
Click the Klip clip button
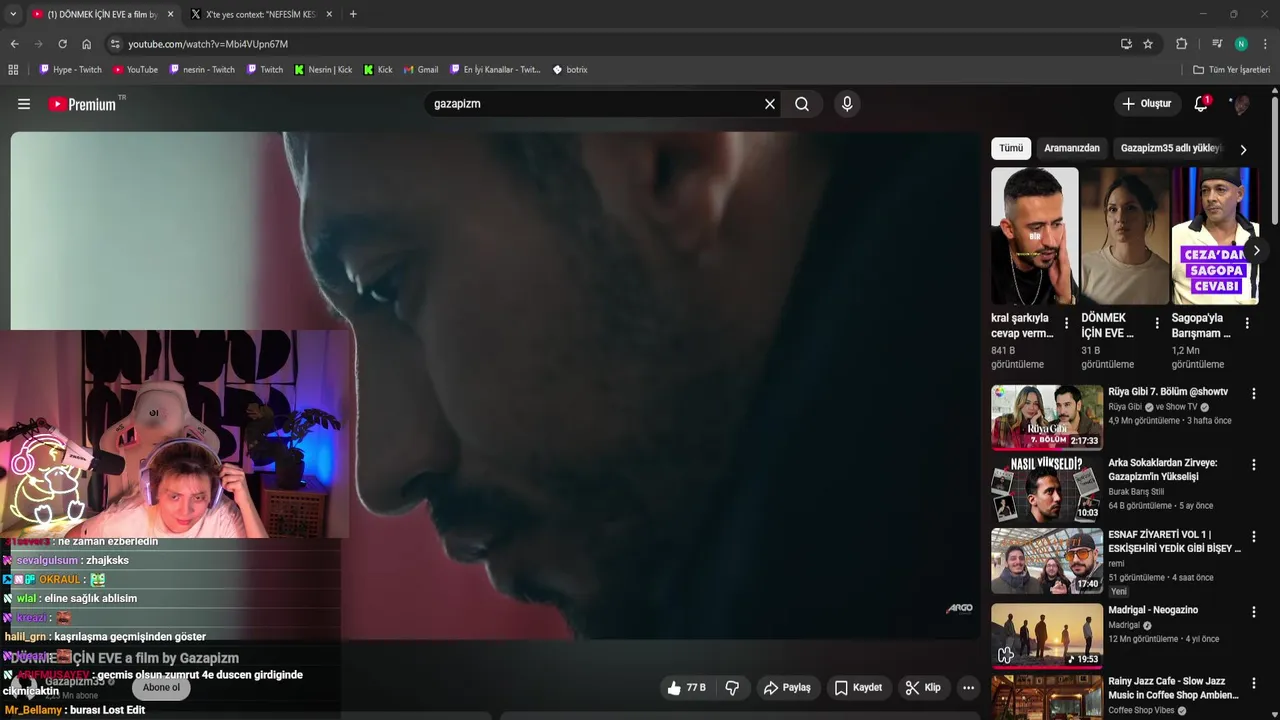(923, 688)
